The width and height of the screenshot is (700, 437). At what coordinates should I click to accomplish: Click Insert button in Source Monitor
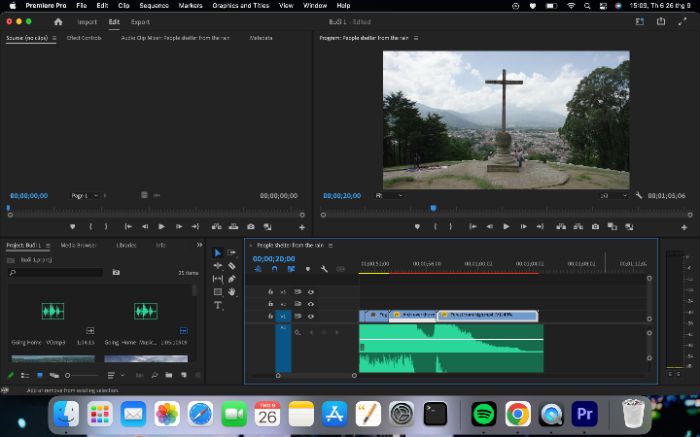[x=217, y=227]
